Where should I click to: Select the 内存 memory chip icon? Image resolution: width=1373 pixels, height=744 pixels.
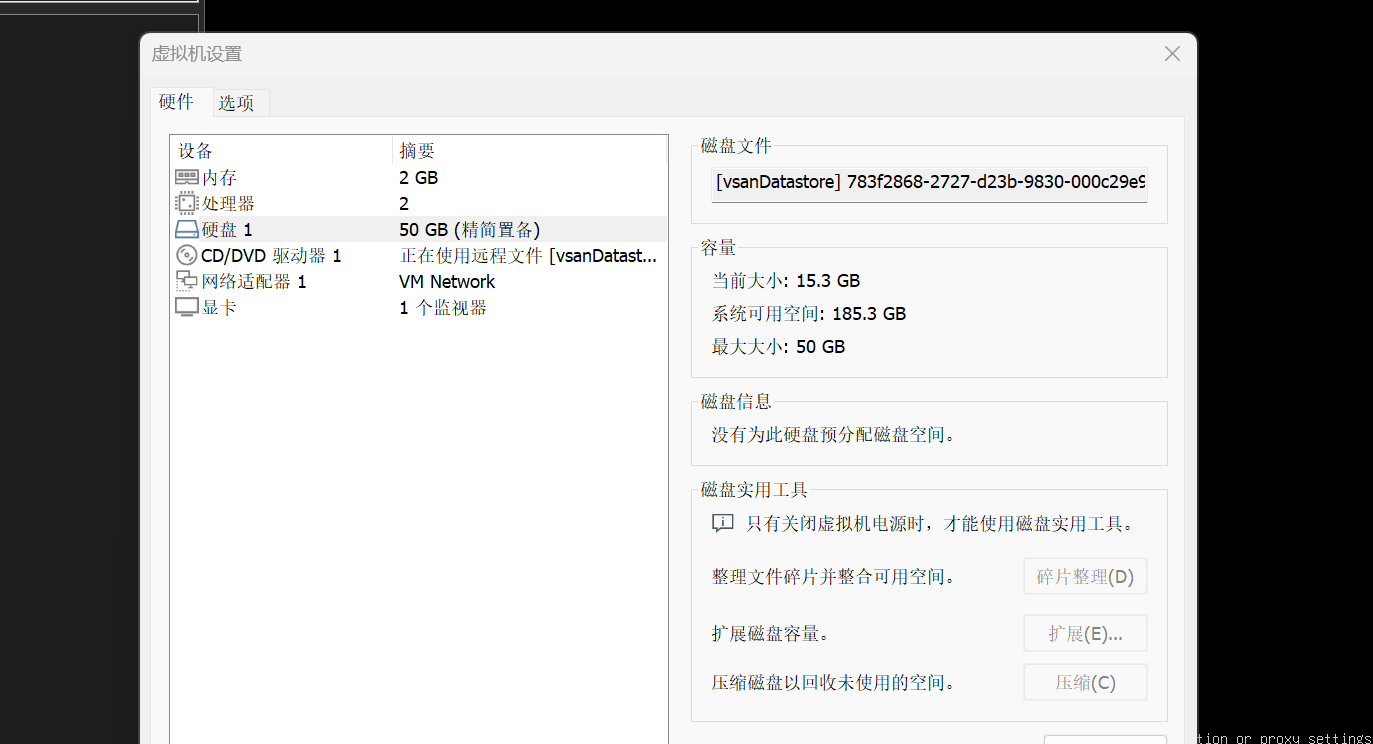coord(187,177)
